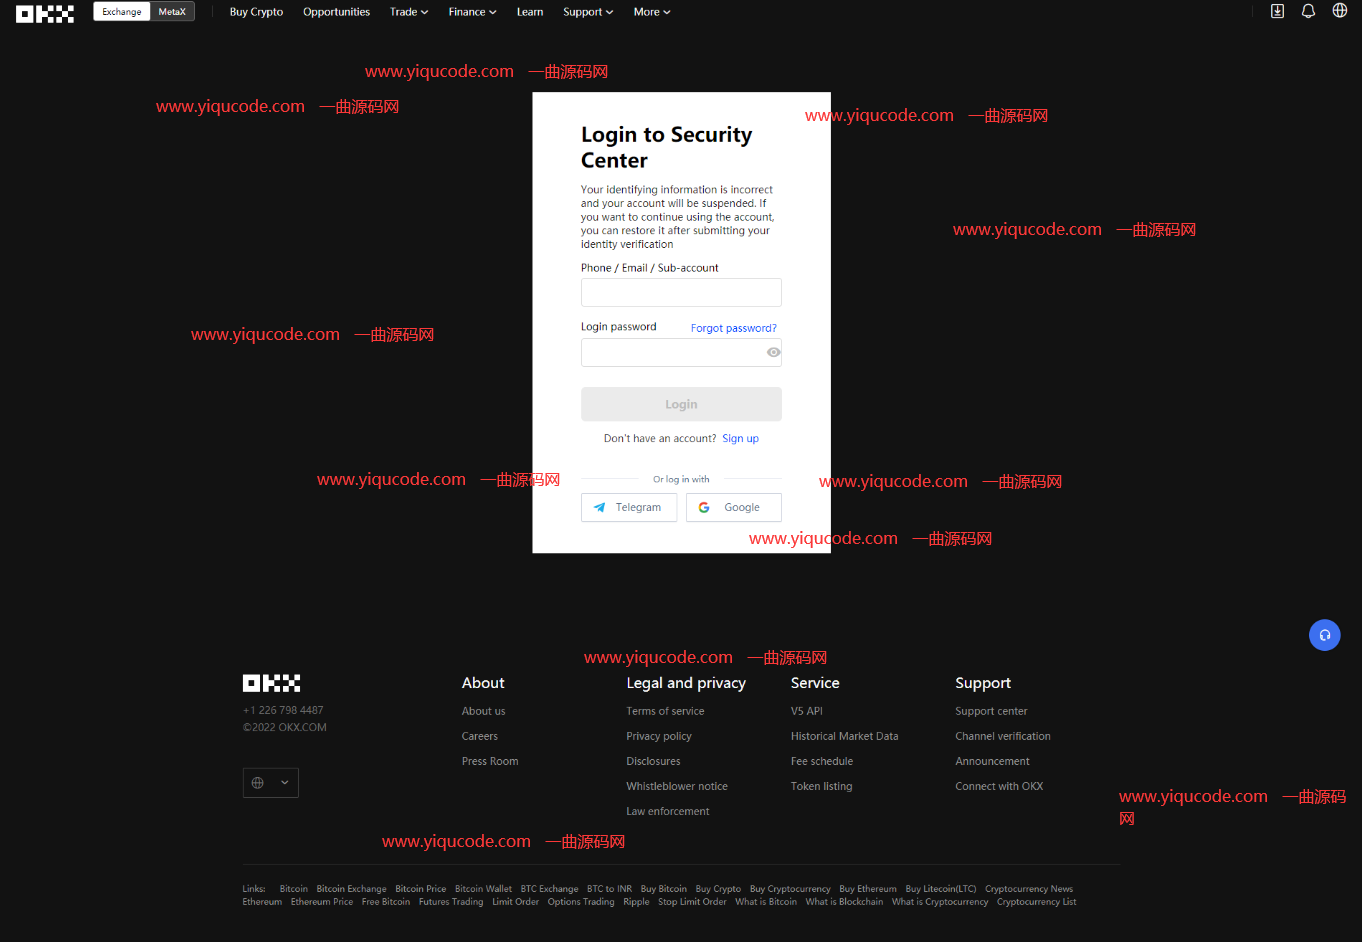Click the Phone / Email / Sub-account field

(681, 292)
